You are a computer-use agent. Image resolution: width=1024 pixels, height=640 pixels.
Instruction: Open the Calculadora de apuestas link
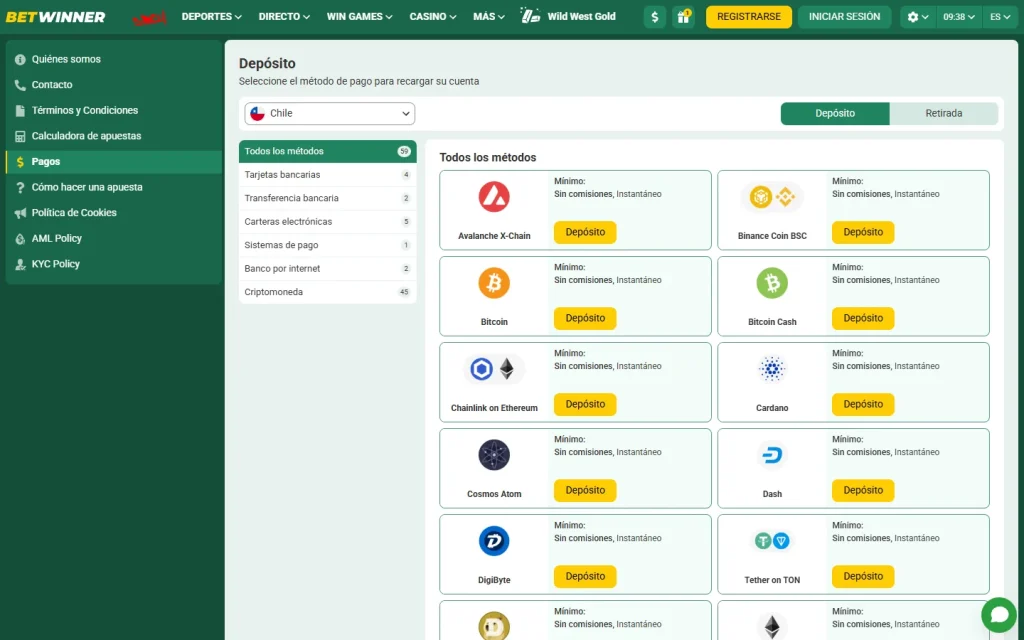(x=114, y=136)
